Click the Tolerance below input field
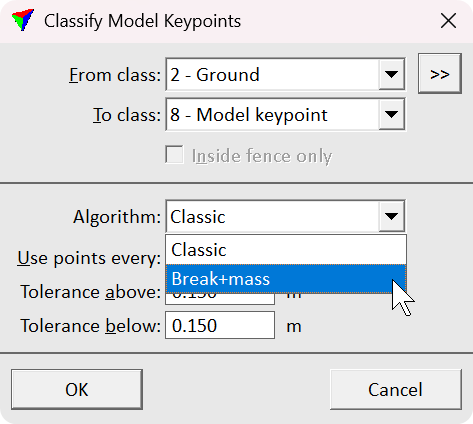 click(220, 325)
